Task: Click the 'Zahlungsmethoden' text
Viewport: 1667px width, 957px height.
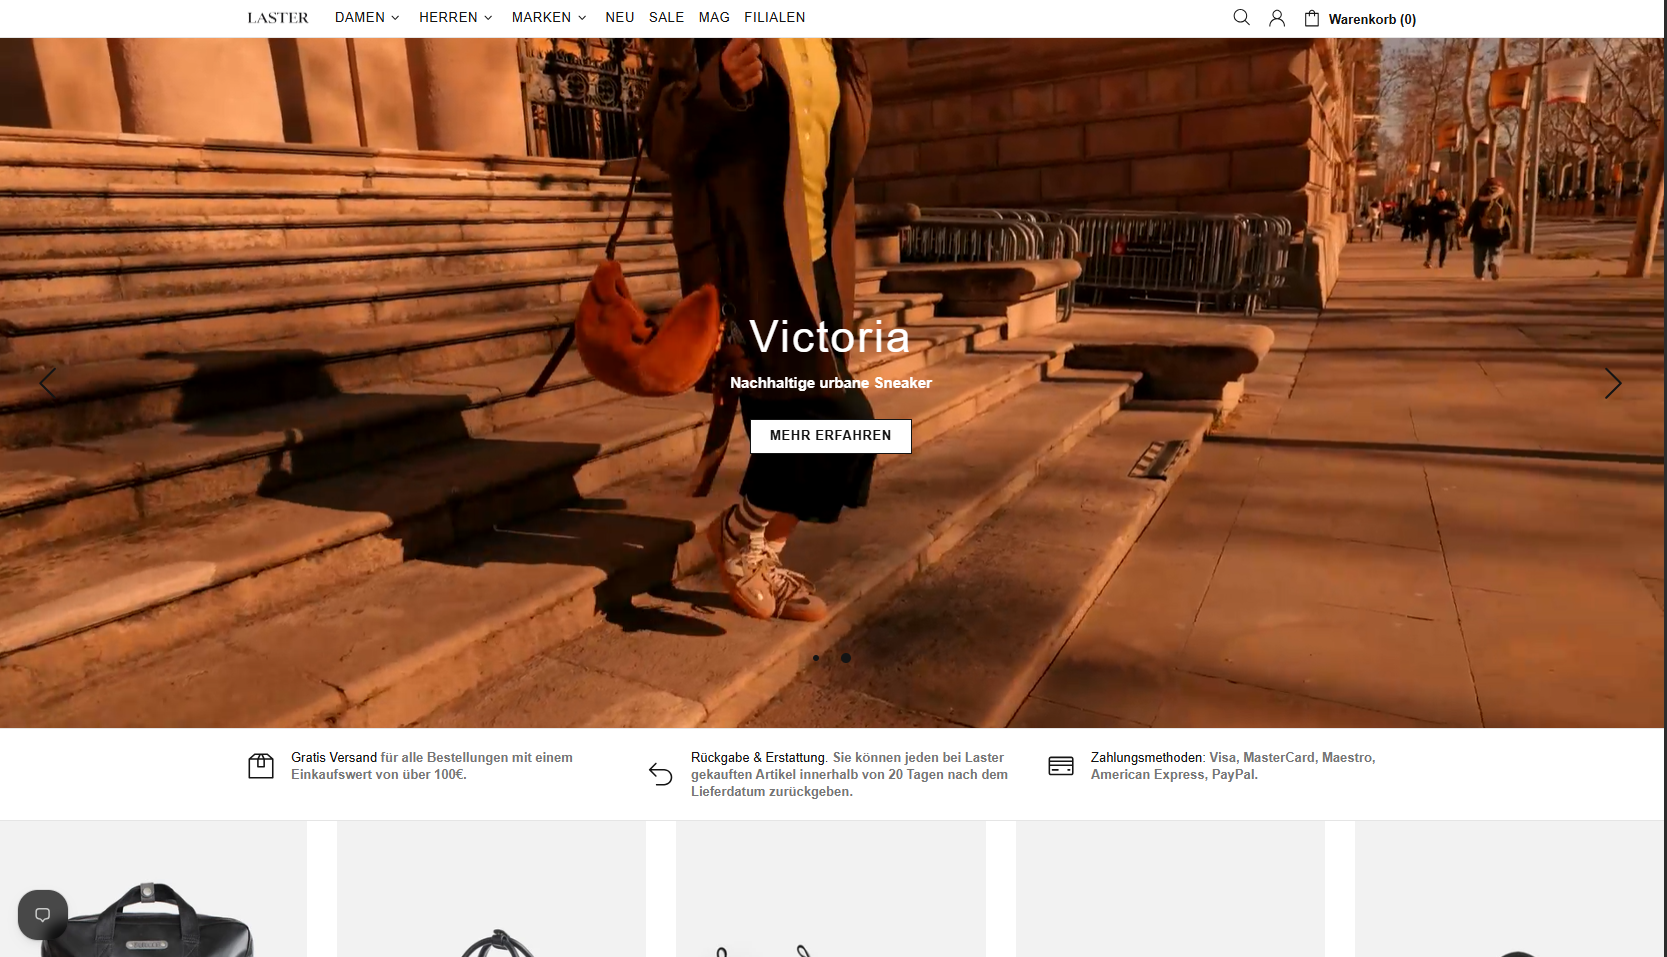Action: (x=1147, y=757)
